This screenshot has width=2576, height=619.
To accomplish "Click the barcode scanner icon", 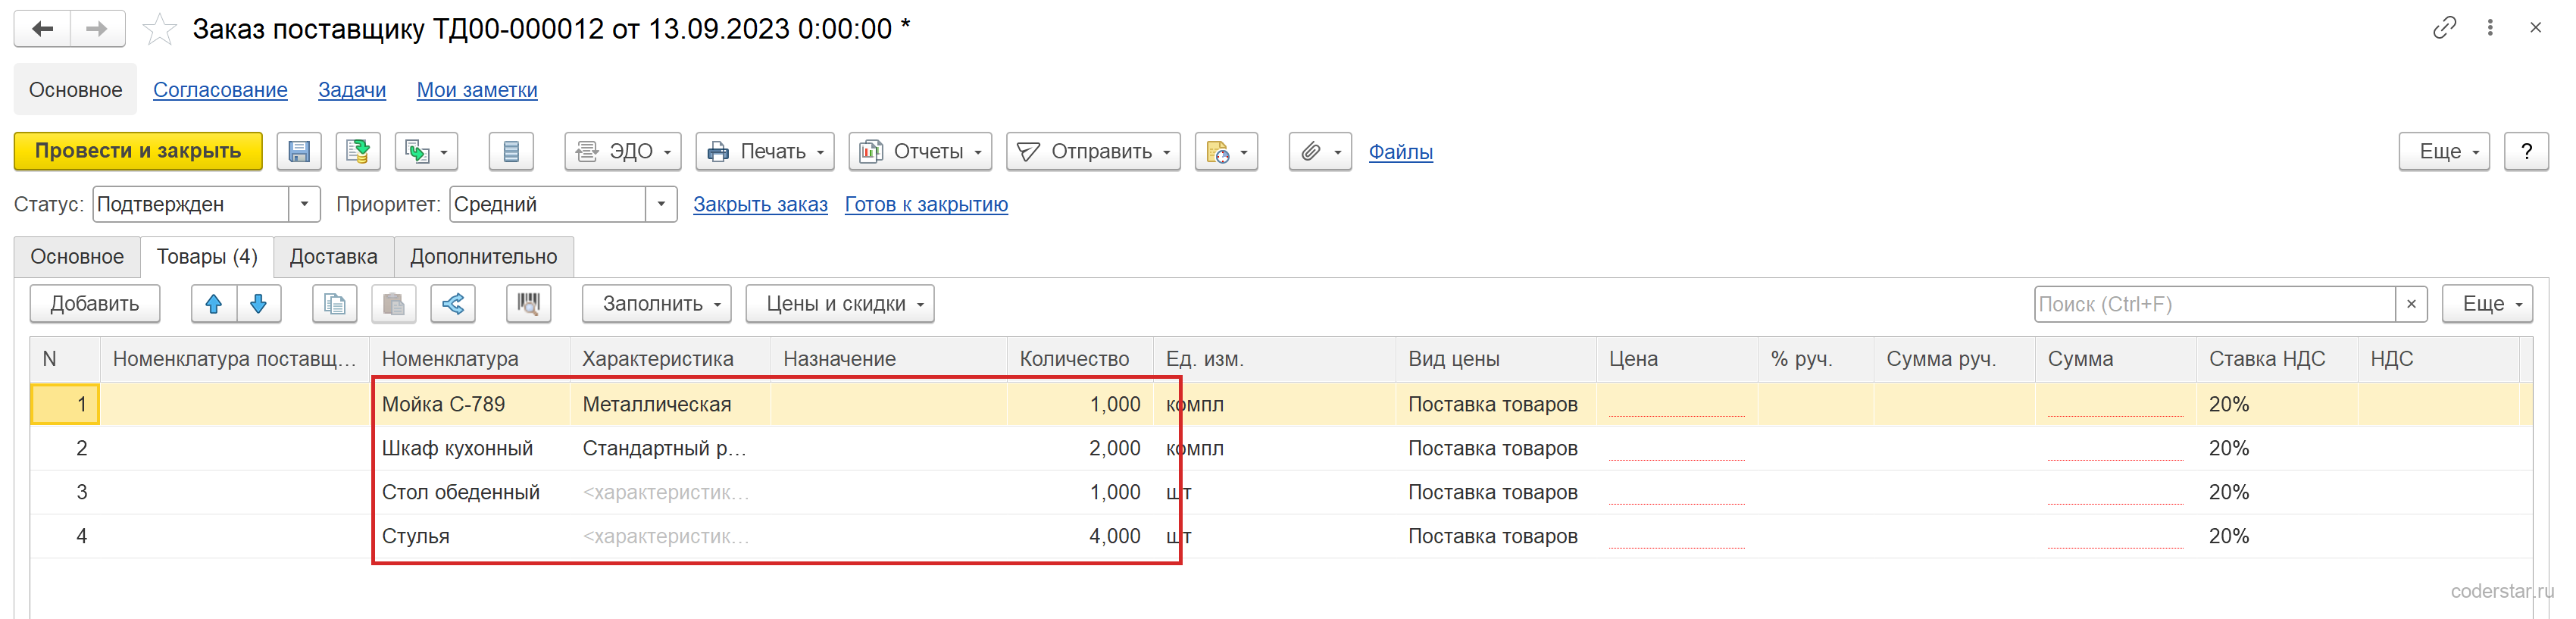I will point(529,304).
